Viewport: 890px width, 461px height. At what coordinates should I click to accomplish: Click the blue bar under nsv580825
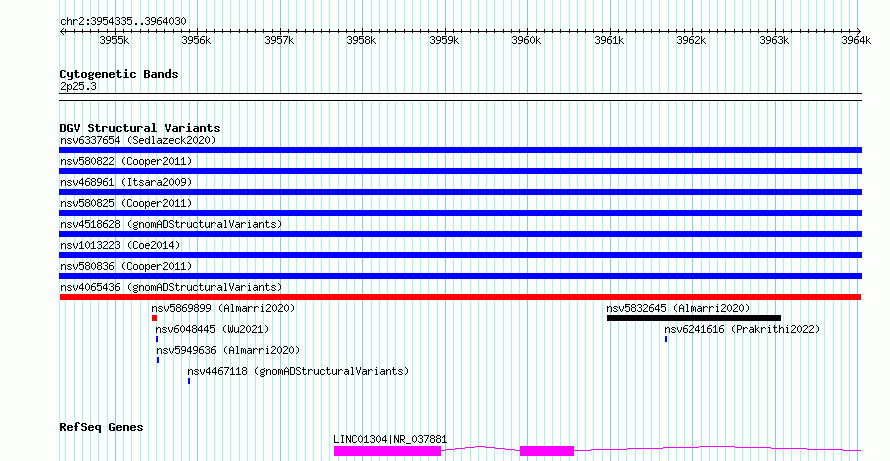pyautogui.click(x=460, y=213)
